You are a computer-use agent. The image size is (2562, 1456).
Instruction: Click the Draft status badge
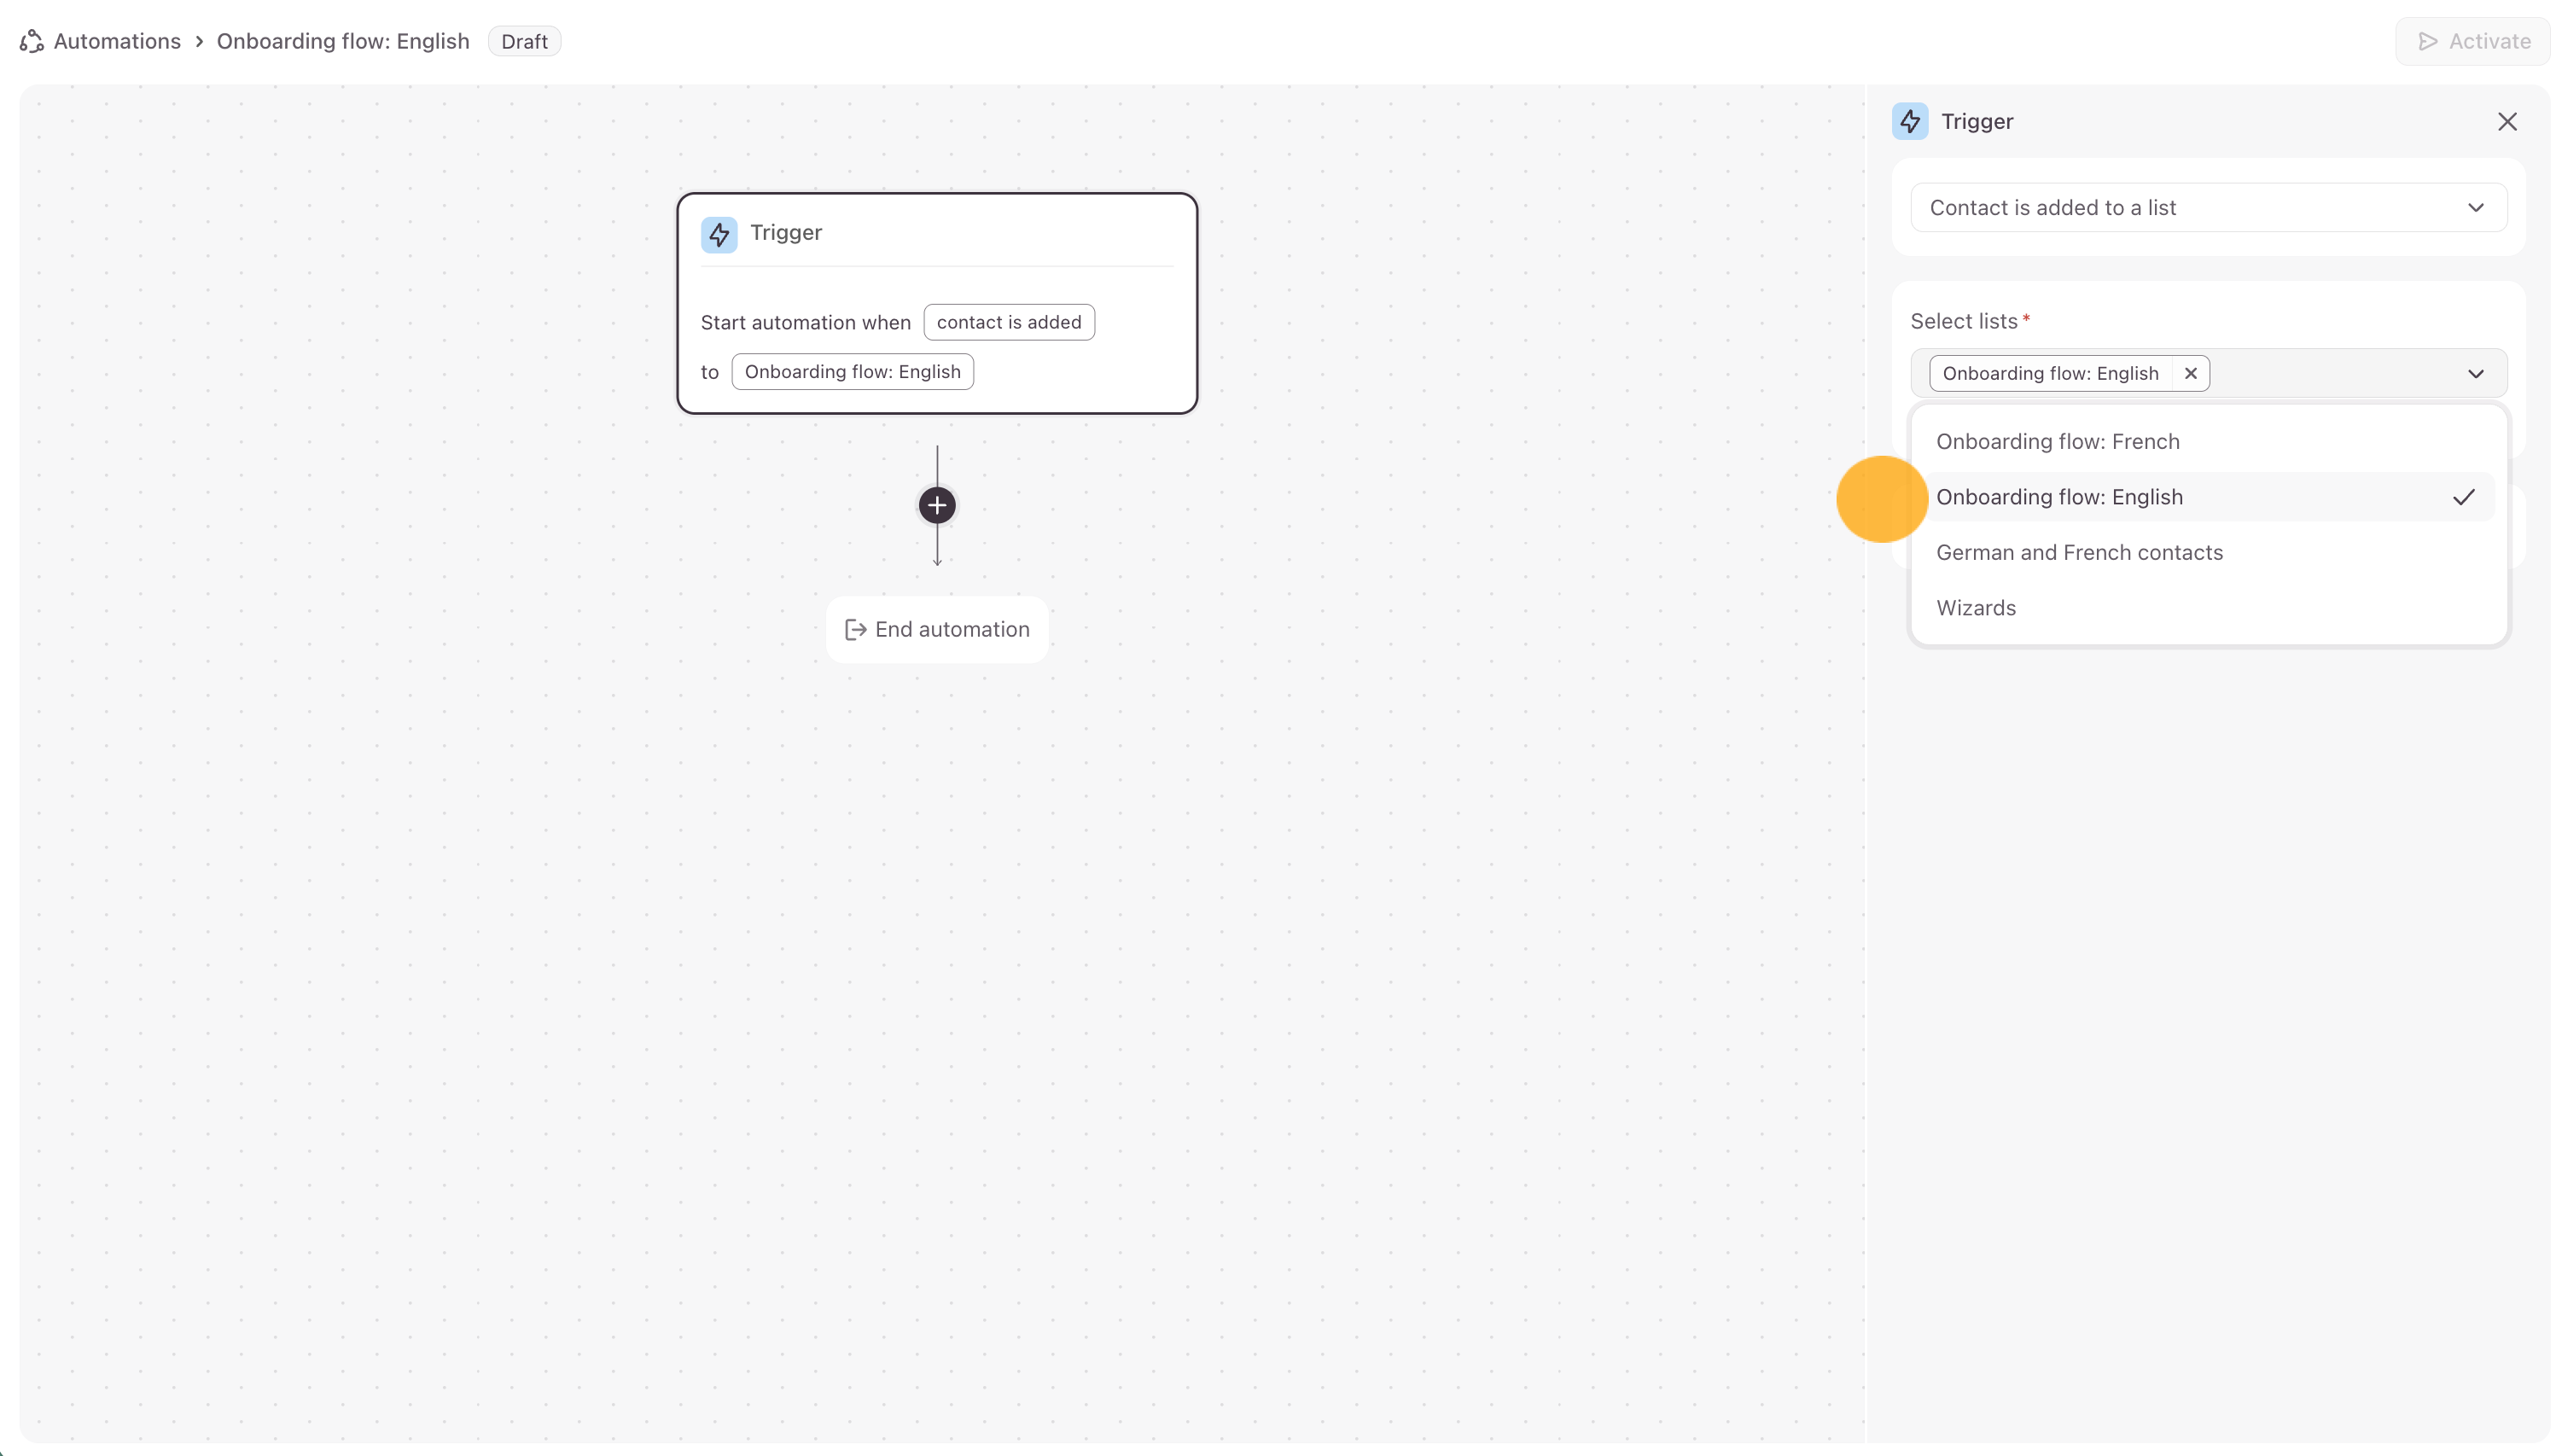click(524, 42)
